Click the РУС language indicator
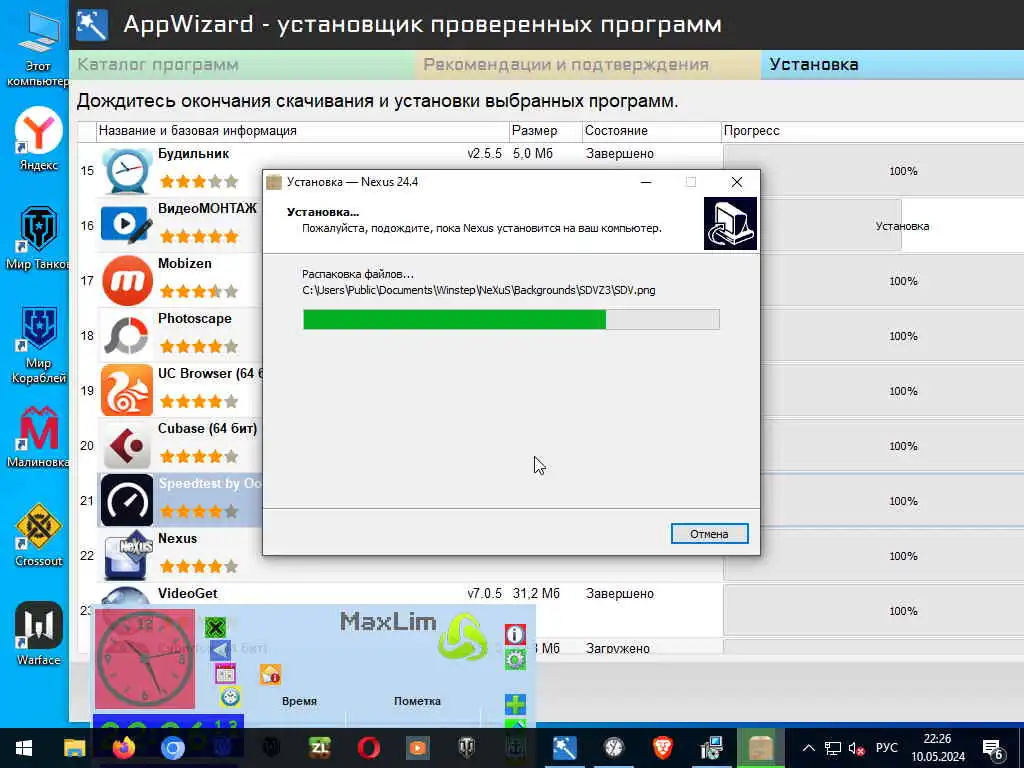Image resolution: width=1024 pixels, height=768 pixels. click(886, 748)
